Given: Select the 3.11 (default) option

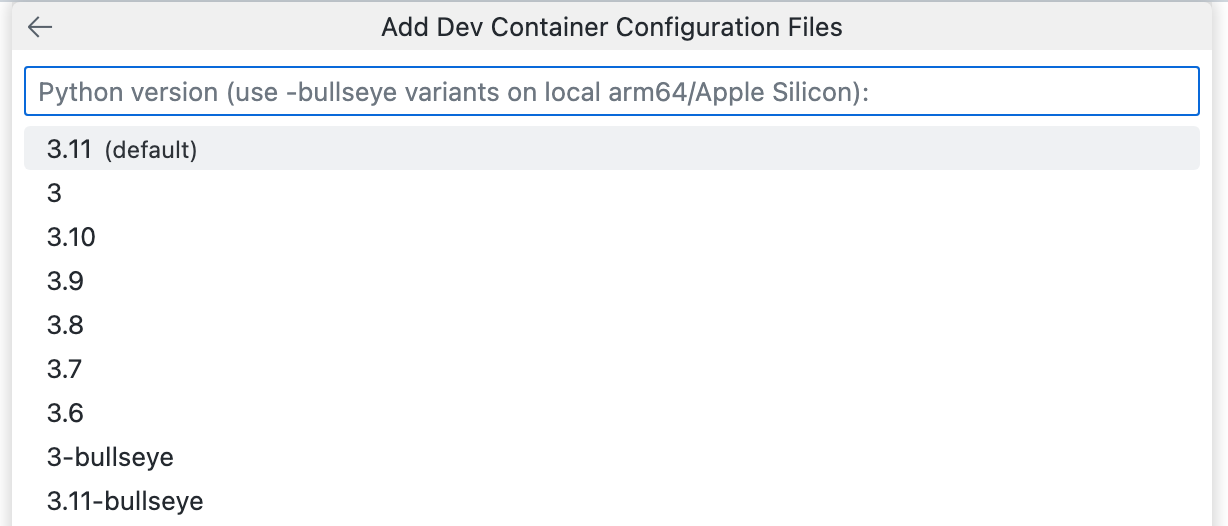Looking at the screenshot, I should pos(611,149).
